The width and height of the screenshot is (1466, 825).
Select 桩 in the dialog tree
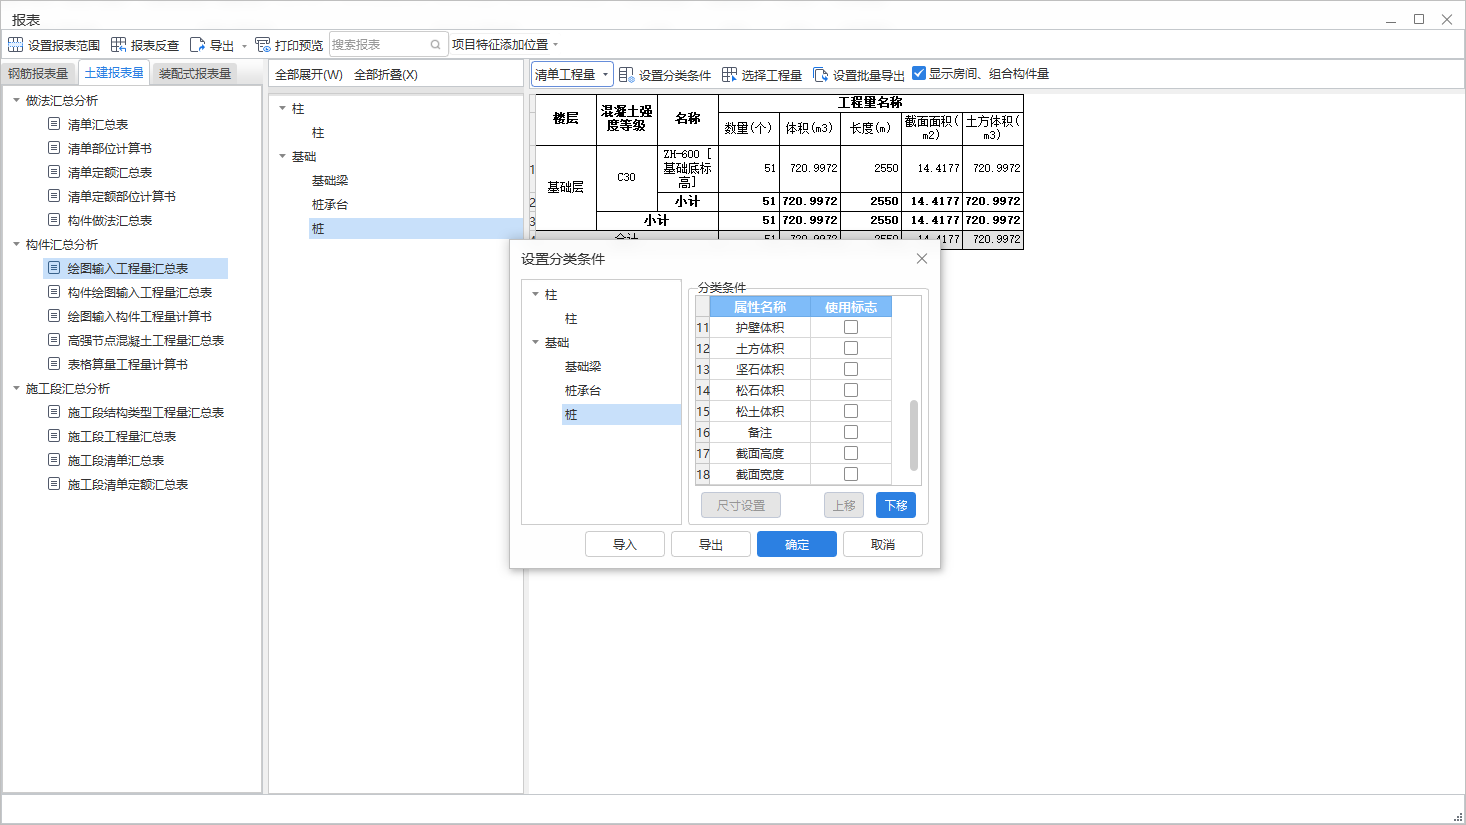(621, 414)
